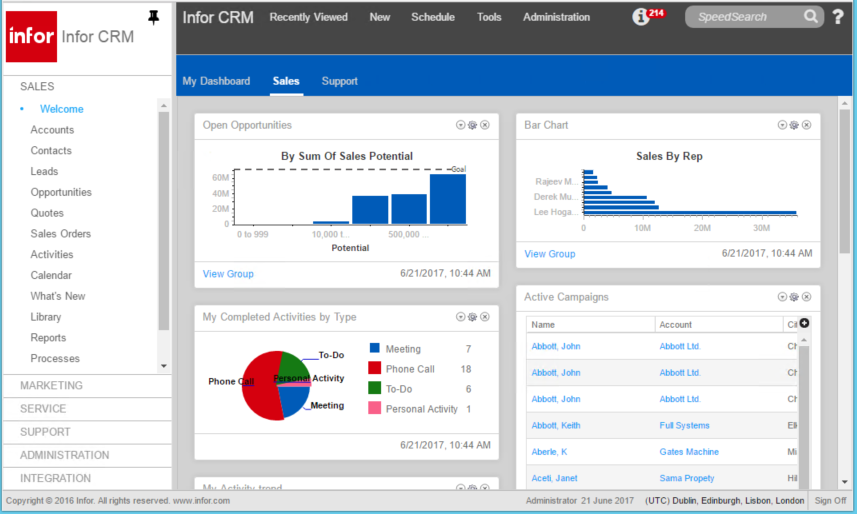This screenshot has width=857, height=514.
Task: Open the Bar Chart widget settings gear
Action: [794, 125]
